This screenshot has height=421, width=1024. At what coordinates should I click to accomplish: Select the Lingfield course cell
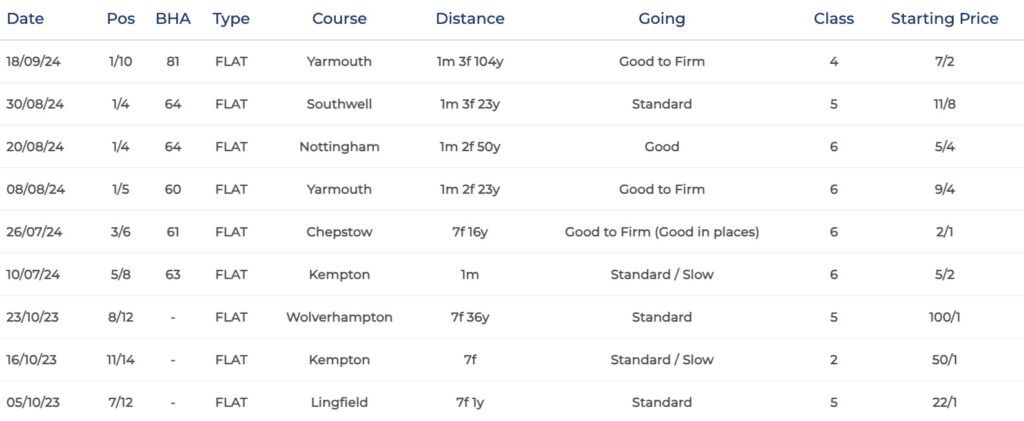pyautogui.click(x=339, y=402)
